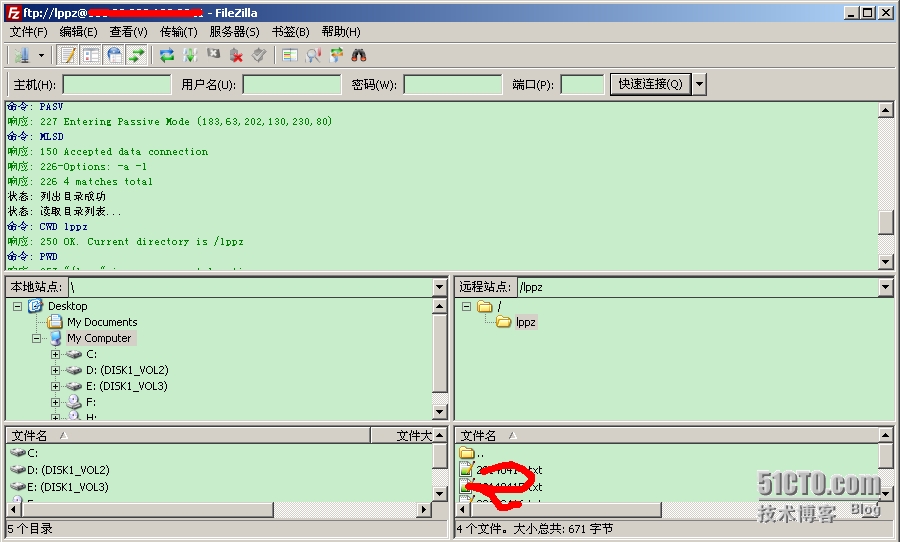Select My Documents in the local tree
The width and height of the screenshot is (900, 542).
pos(102,322)
